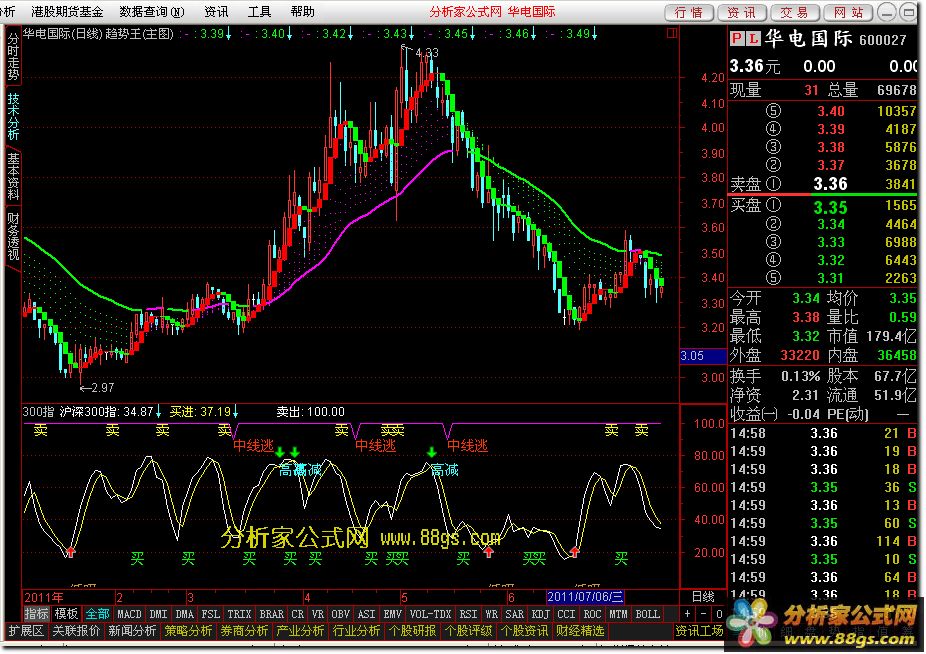Open the 个股评级 tab
The width and height of the screenshot is (926, 654).
469,631
